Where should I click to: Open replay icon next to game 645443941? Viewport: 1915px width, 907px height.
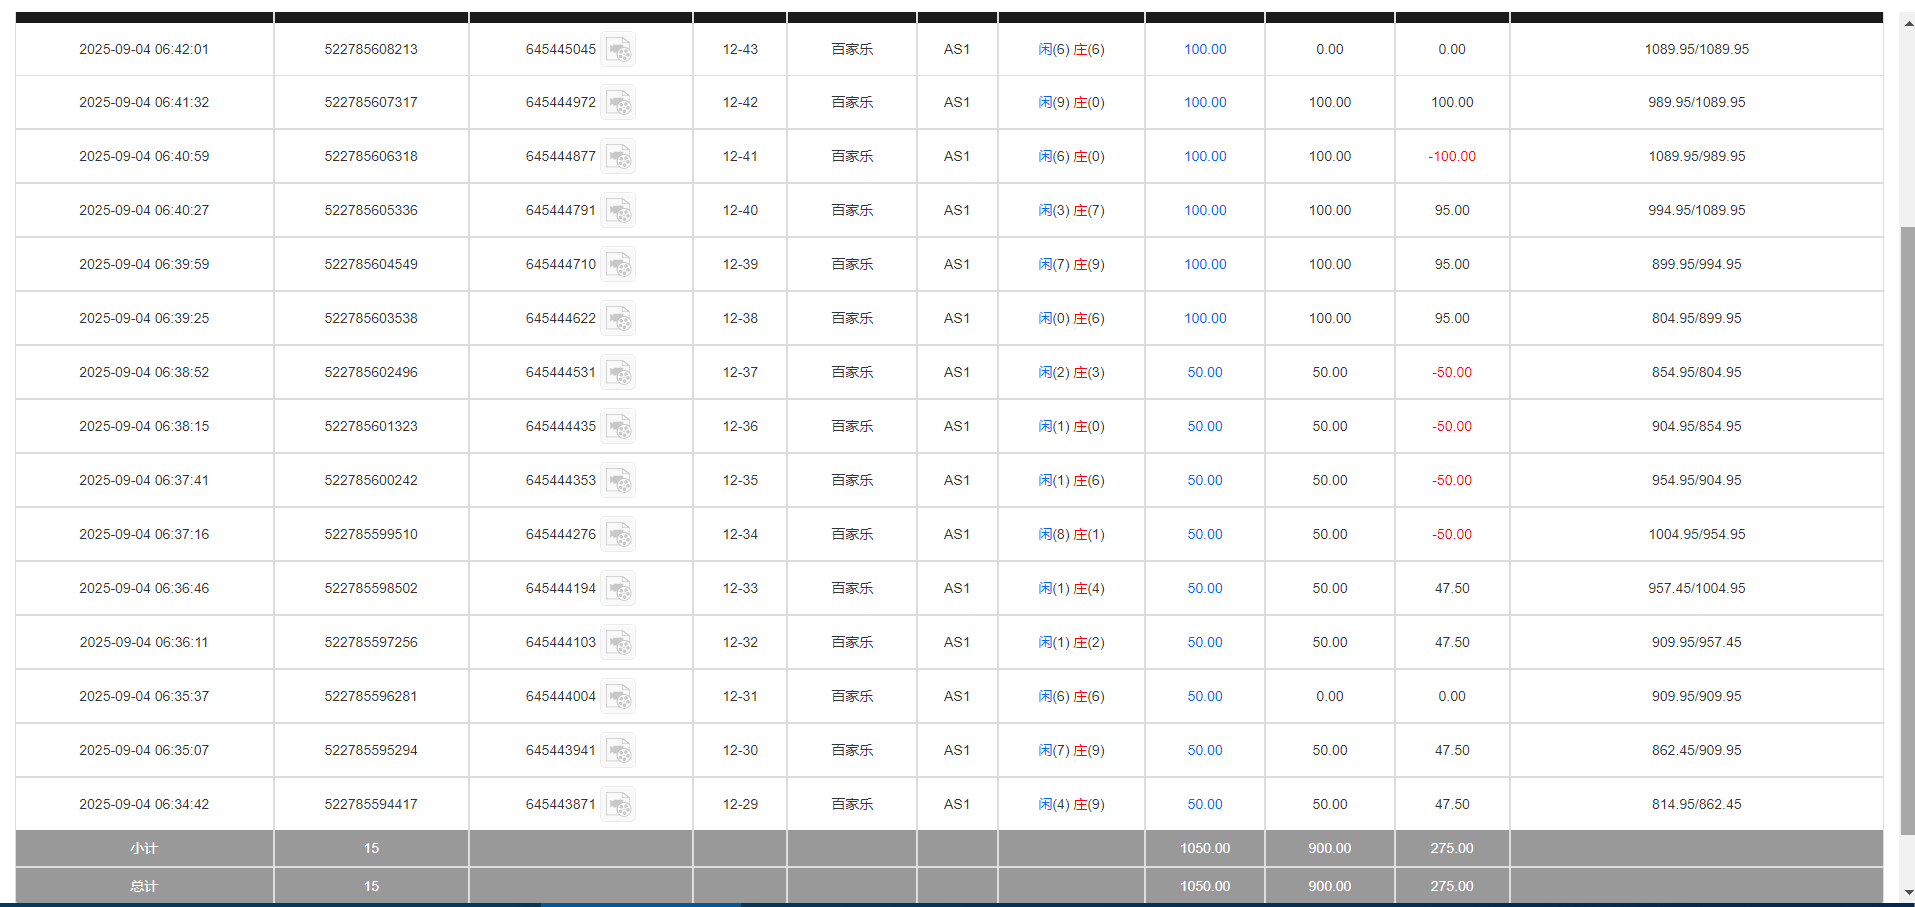click(619, 750)
